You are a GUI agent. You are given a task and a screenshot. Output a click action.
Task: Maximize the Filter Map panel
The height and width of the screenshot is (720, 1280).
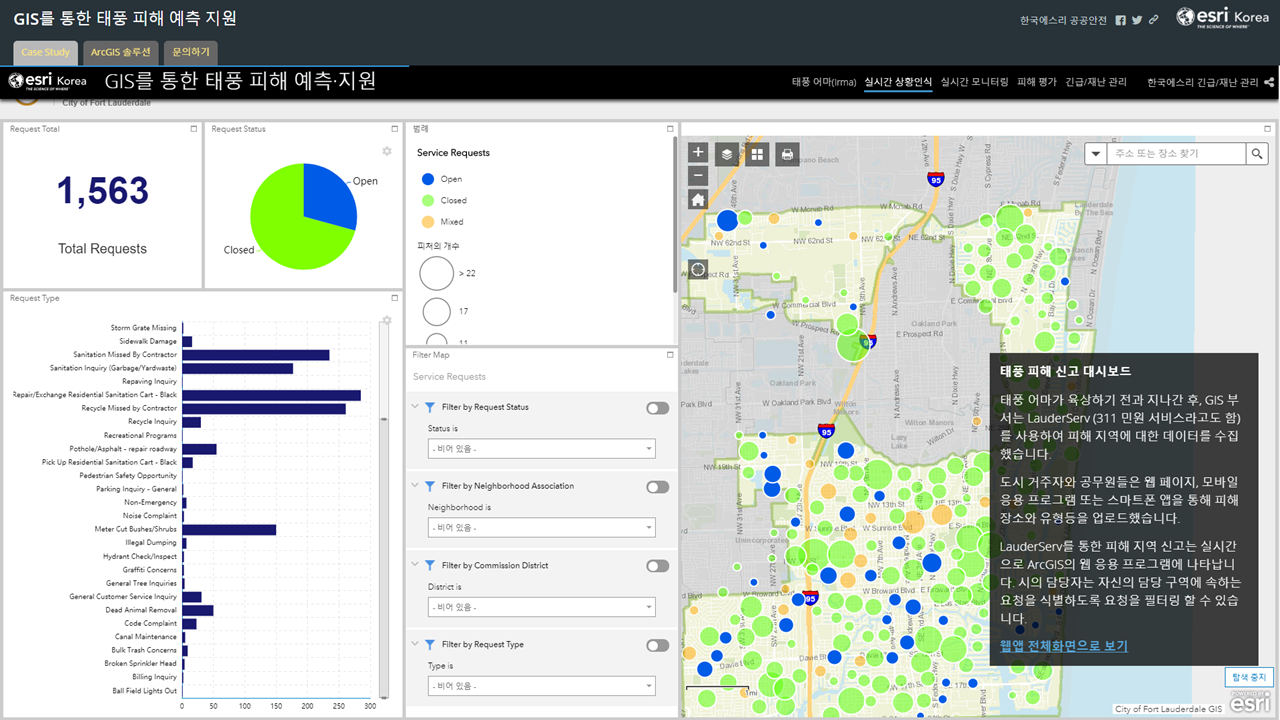[x=670, y=354]
